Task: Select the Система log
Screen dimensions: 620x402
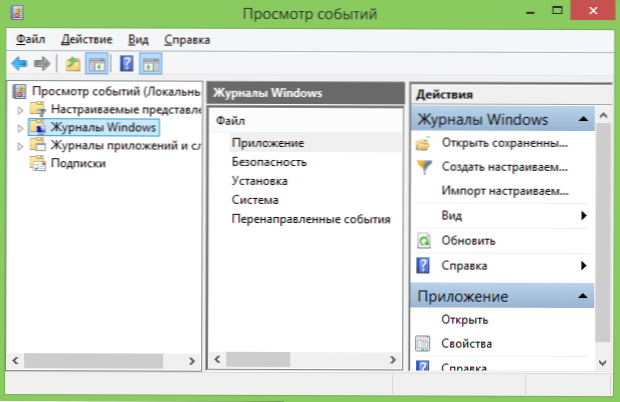Action: (255, 200)
